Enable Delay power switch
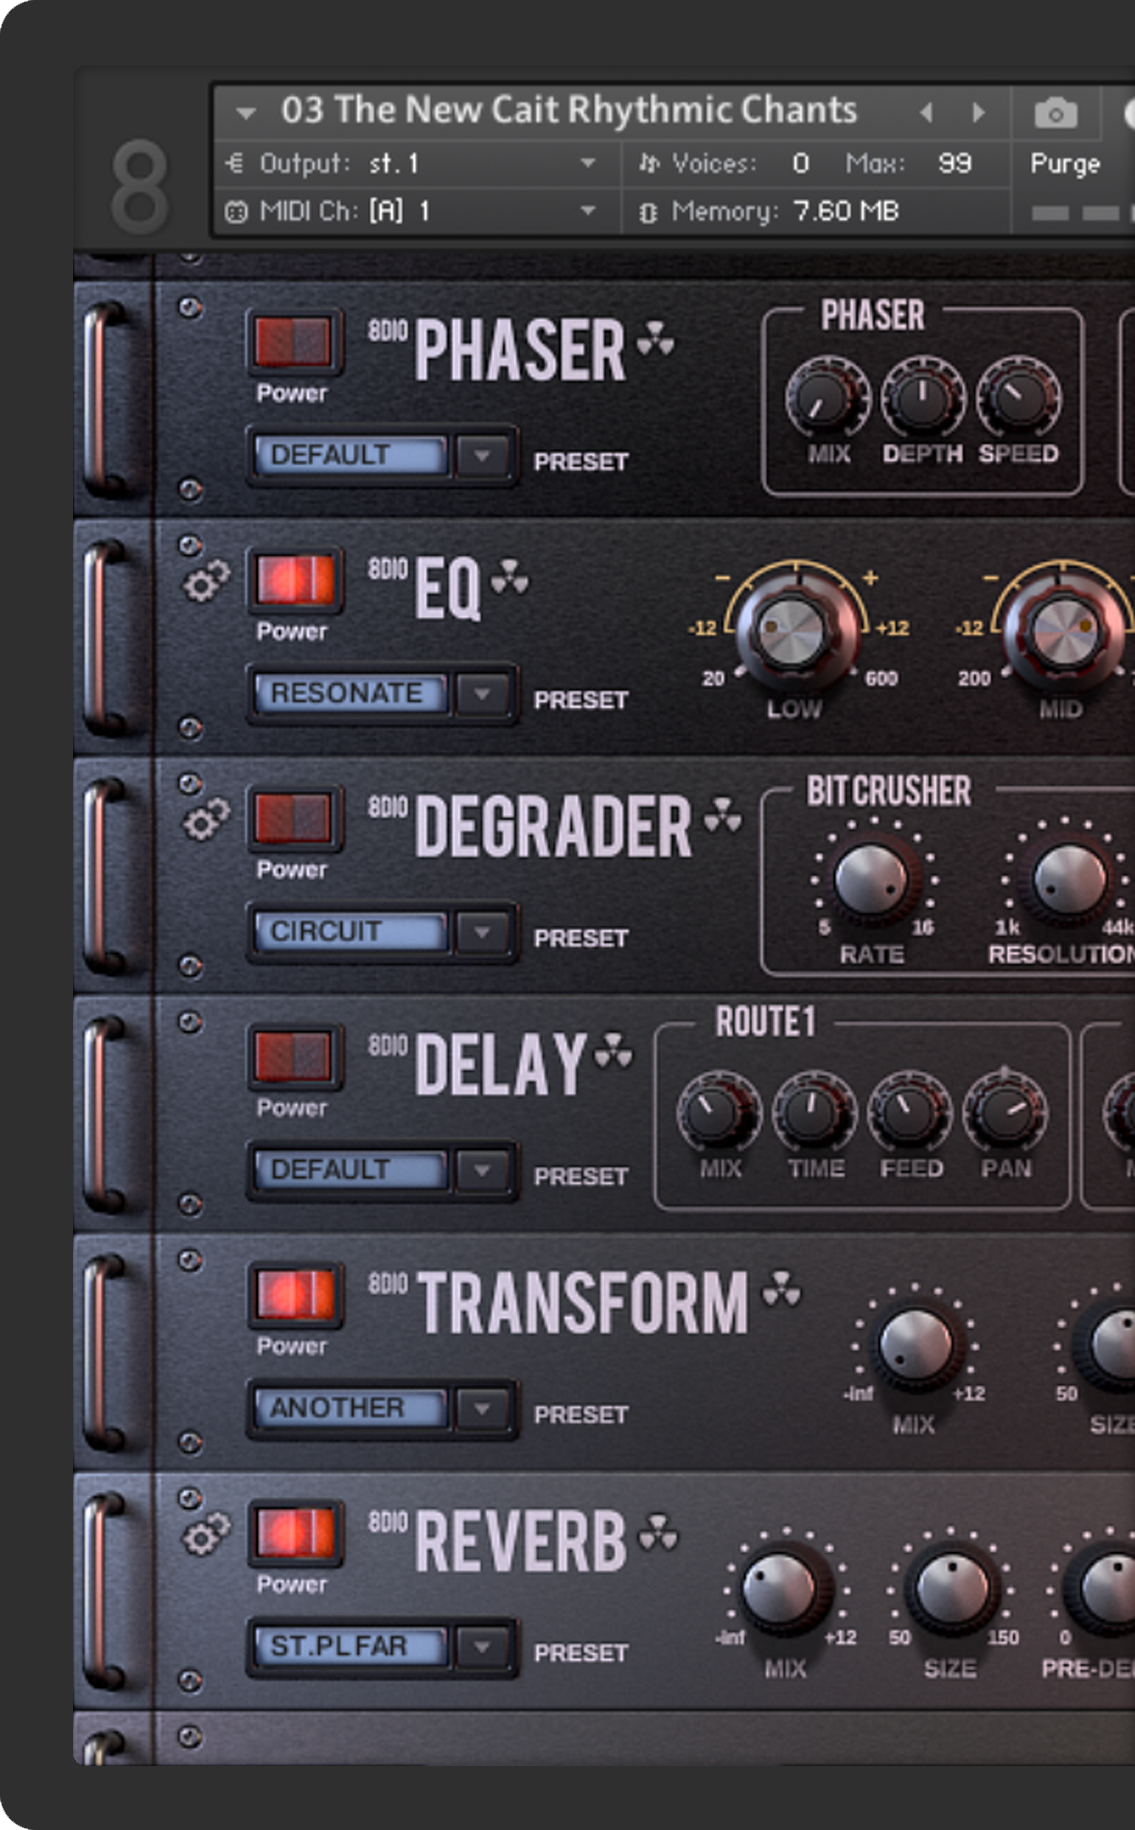Image resolution: width=1135 pixels, height=1830 pixels. 294,1056
